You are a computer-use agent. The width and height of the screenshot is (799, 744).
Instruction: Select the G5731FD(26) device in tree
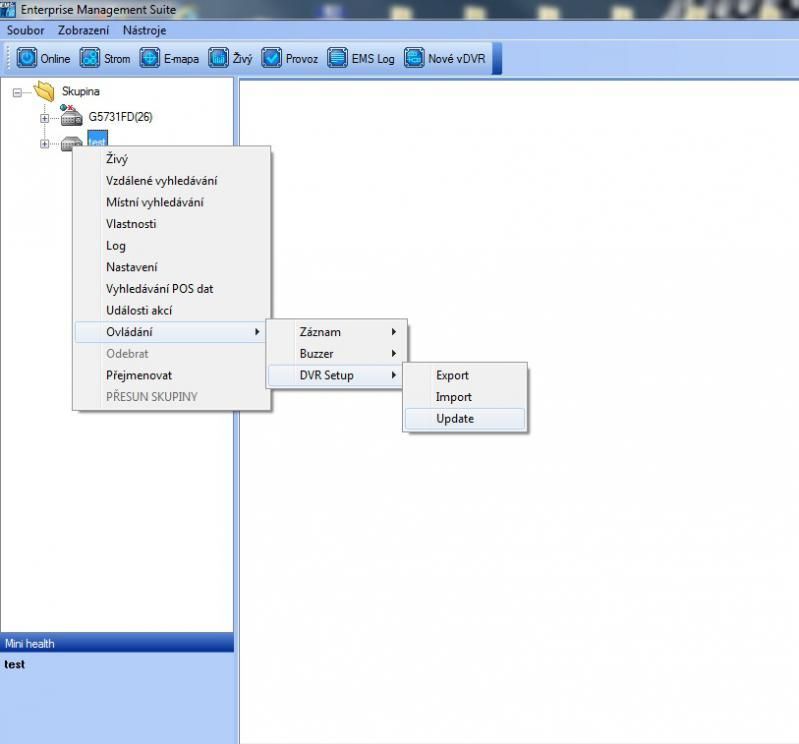click(x=119, y=117)
